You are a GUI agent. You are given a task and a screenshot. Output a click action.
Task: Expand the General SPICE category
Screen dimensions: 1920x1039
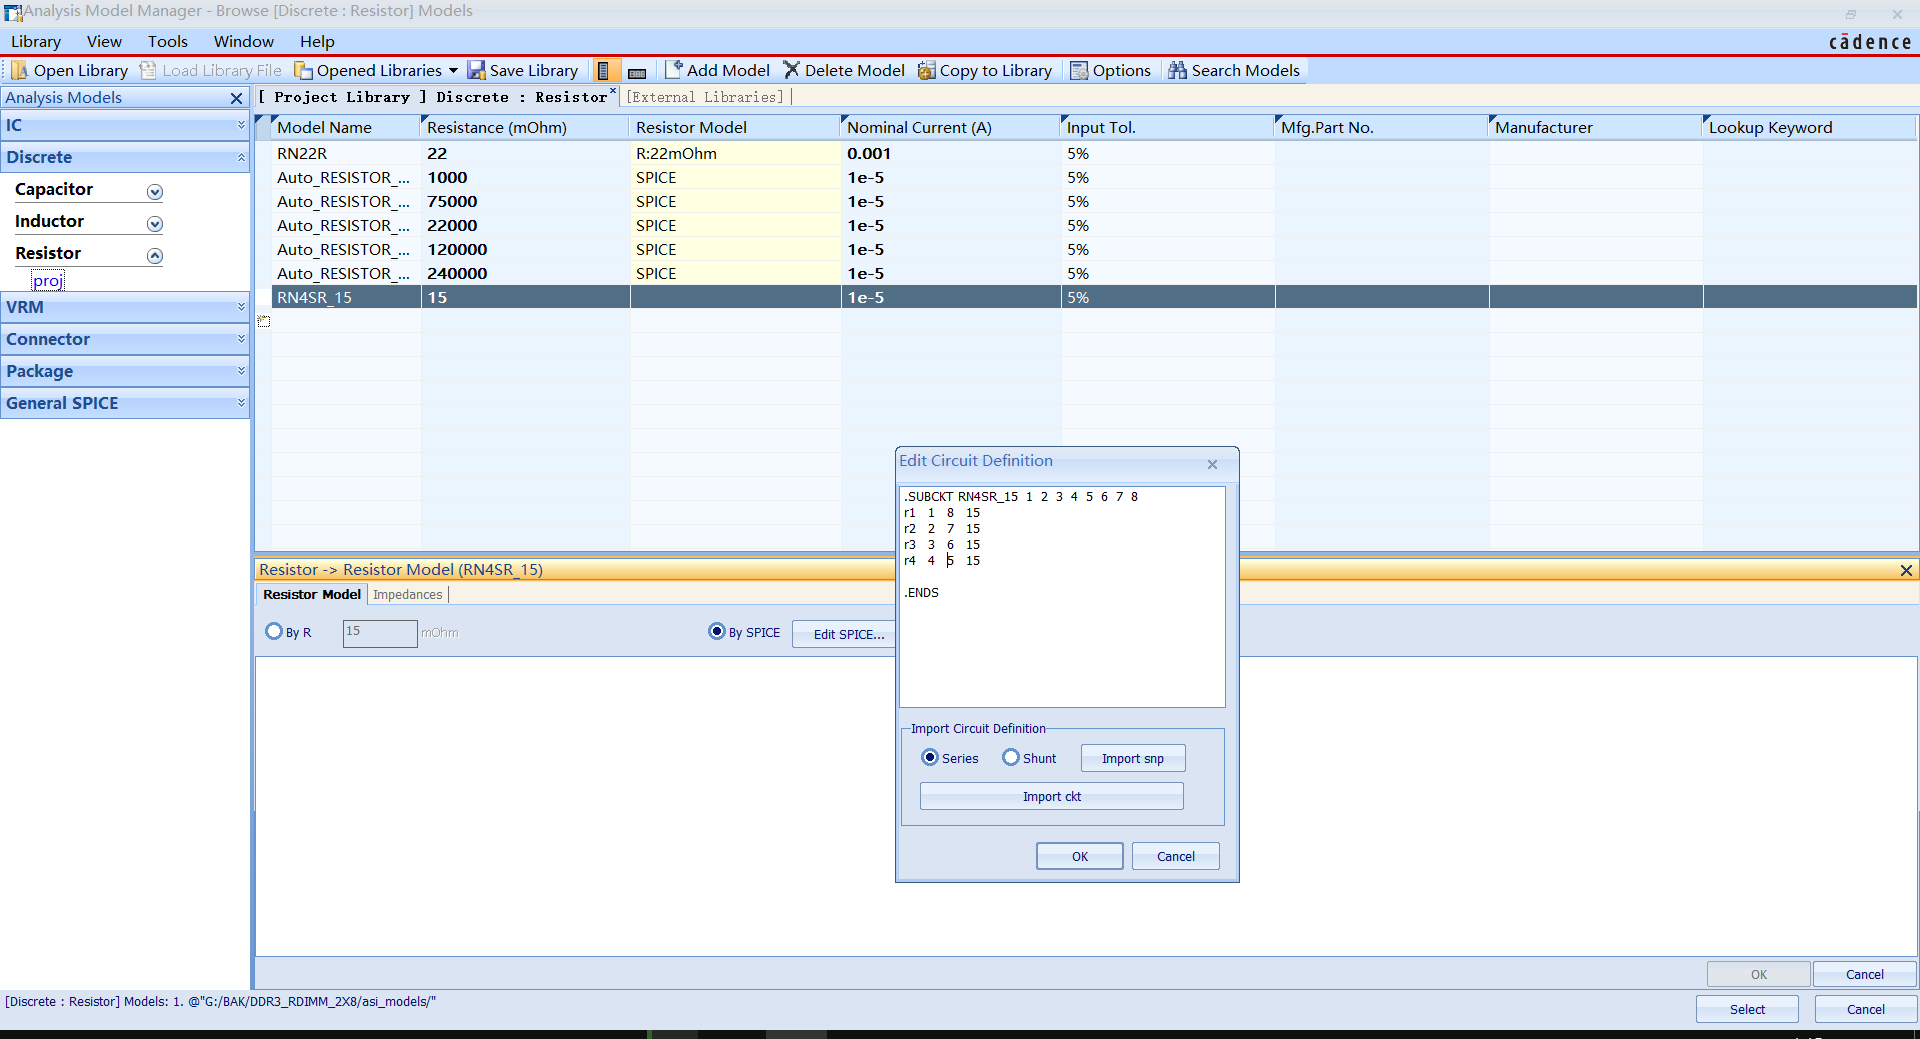(241, 403)
